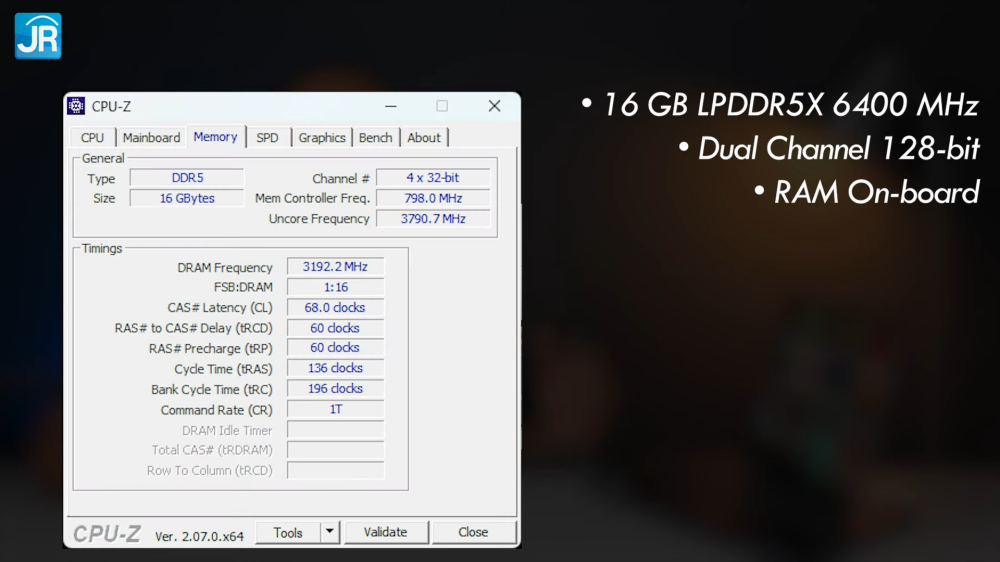Click the Bank Cycle Time (tRC) label
Viewport: 1000px width, 562px height.
(x=212, y=390)
